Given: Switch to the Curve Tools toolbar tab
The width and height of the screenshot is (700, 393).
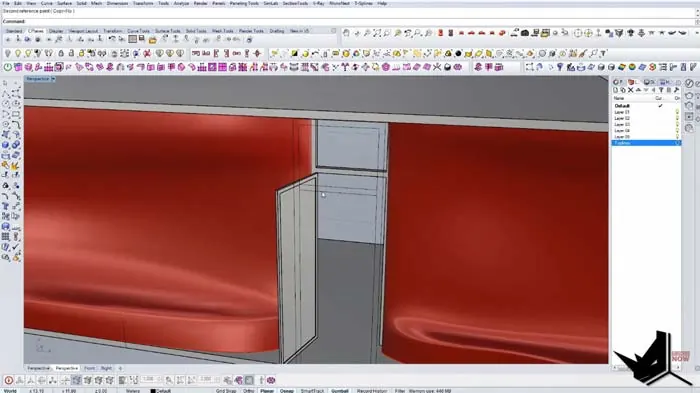Looking at the screenshot, I should (x=138, y=31).
